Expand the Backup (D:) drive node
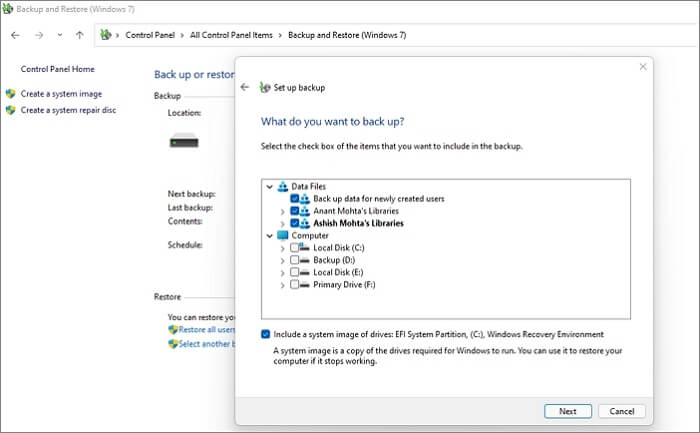Image resolution: width=700 pixels, height=433 pixels. click(282, 260)
